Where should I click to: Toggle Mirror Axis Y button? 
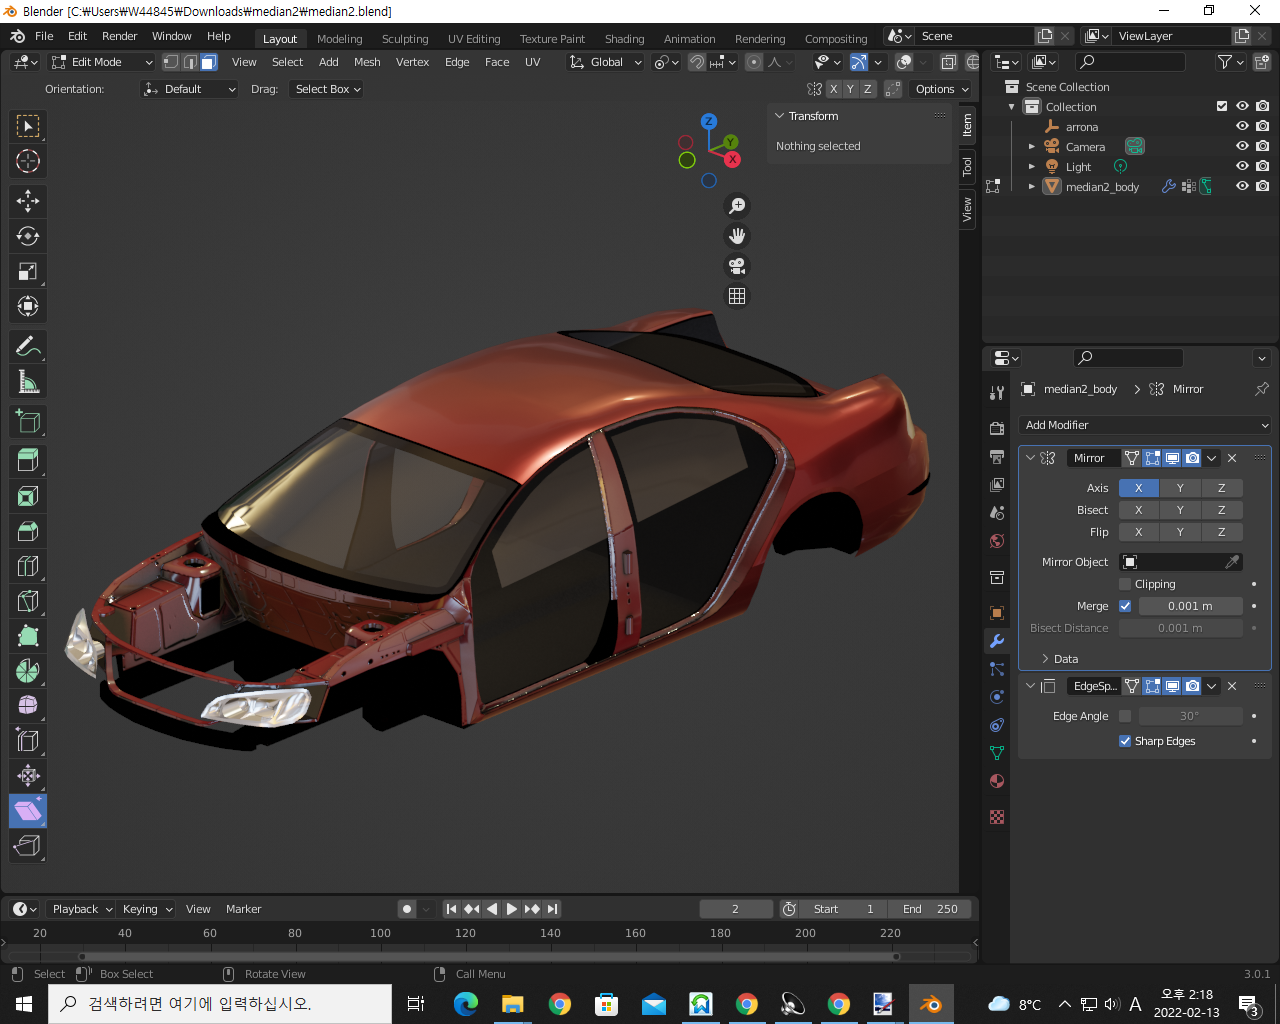coord(1180,488)
